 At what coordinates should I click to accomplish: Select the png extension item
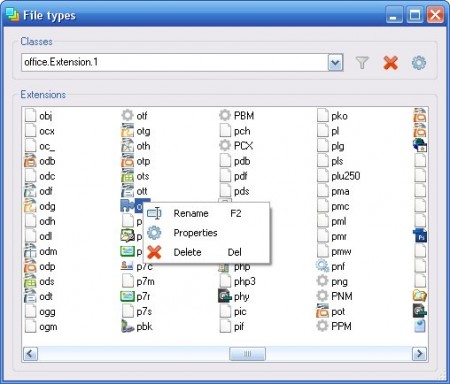pyautogui.click(x=332, y=281)
